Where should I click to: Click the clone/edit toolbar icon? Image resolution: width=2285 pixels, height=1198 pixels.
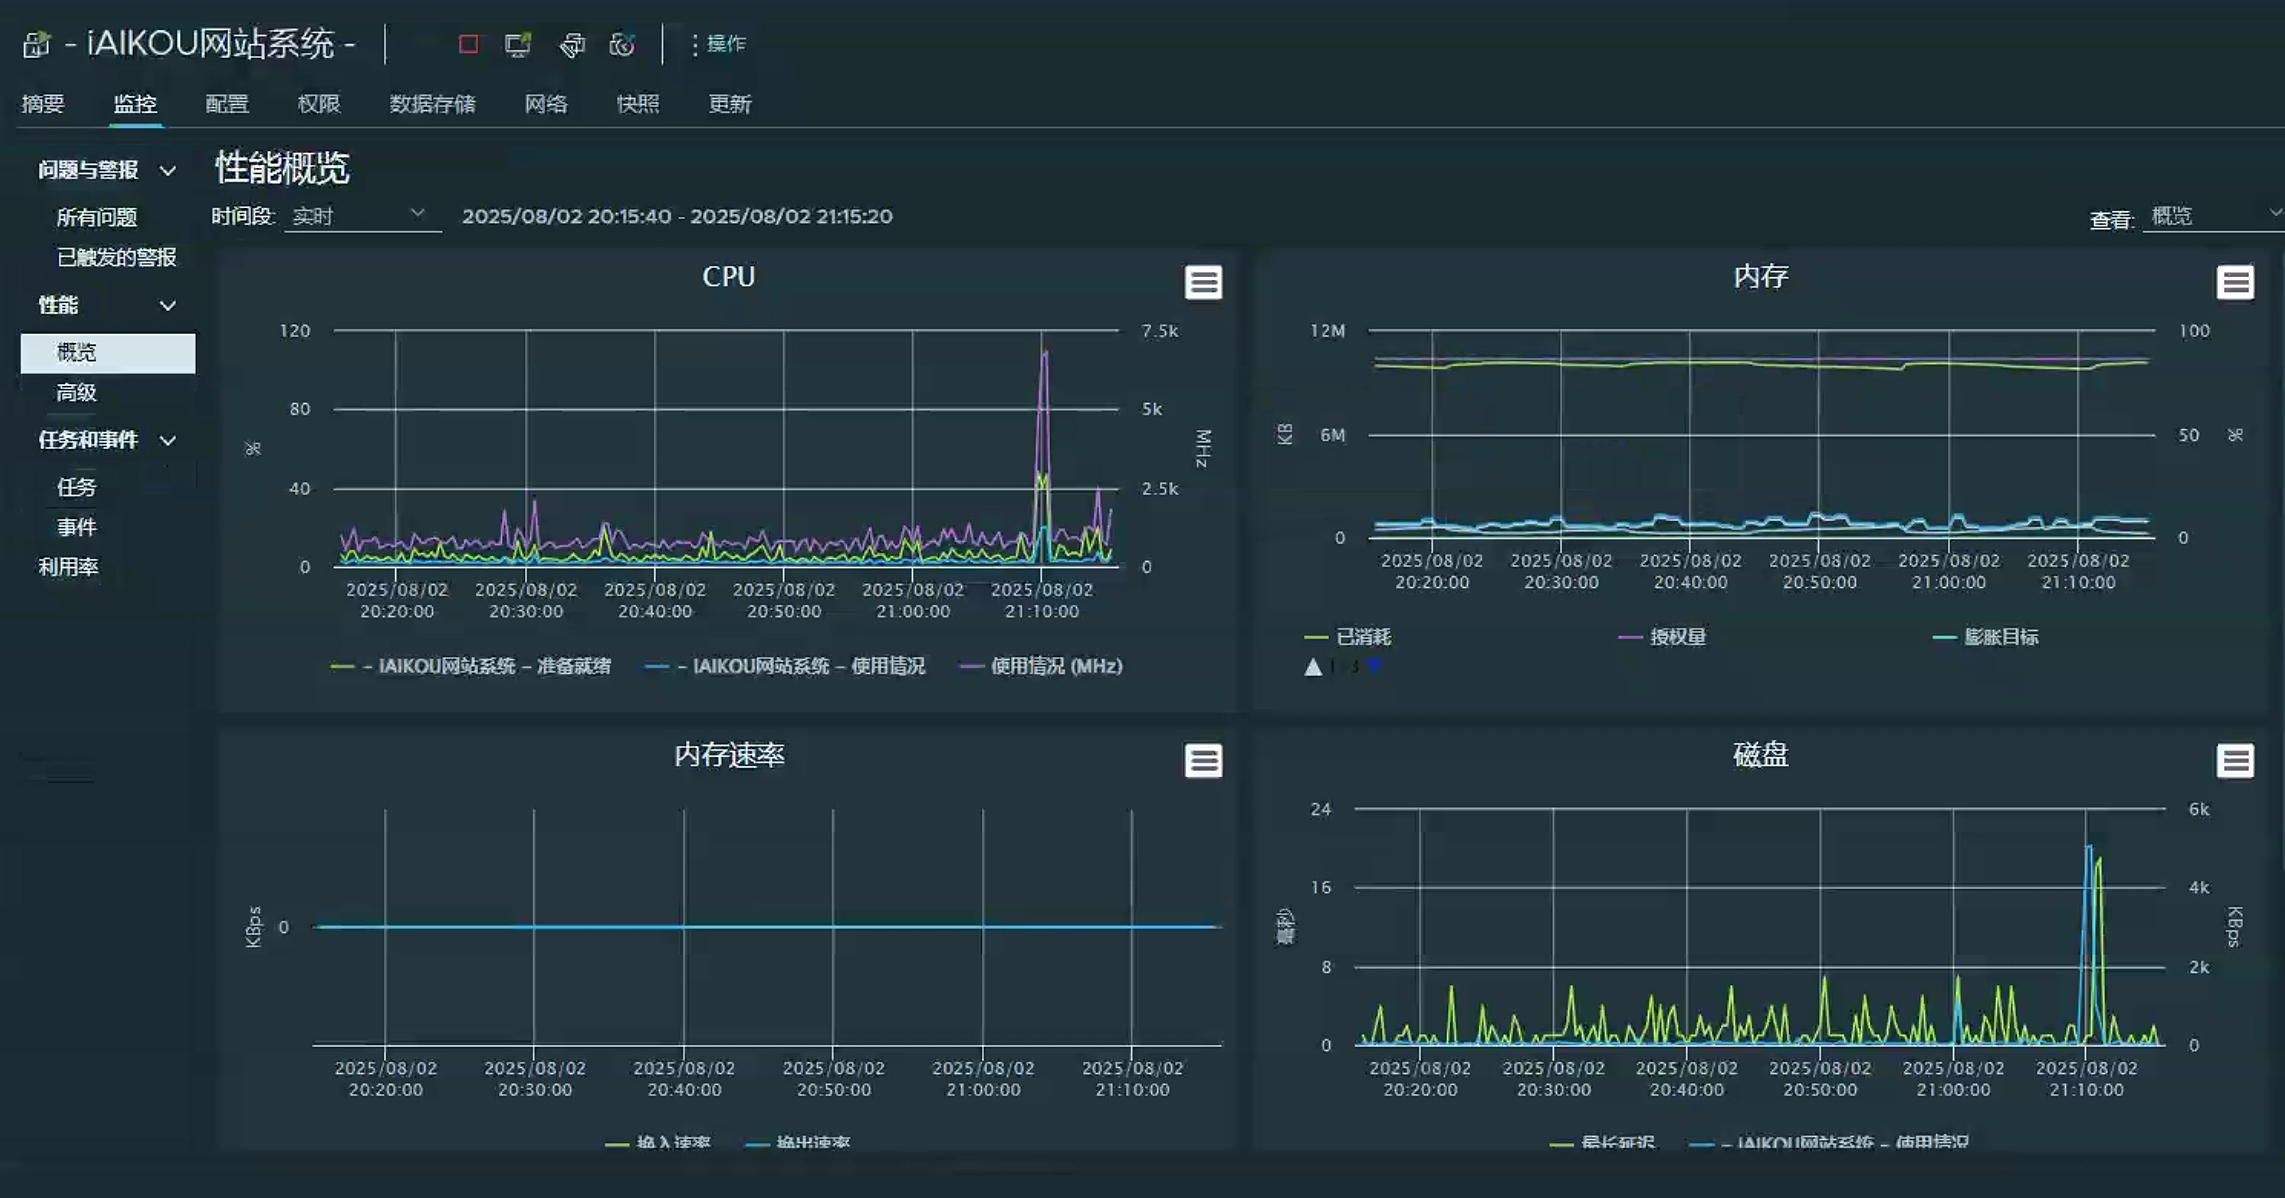point(571,45)
